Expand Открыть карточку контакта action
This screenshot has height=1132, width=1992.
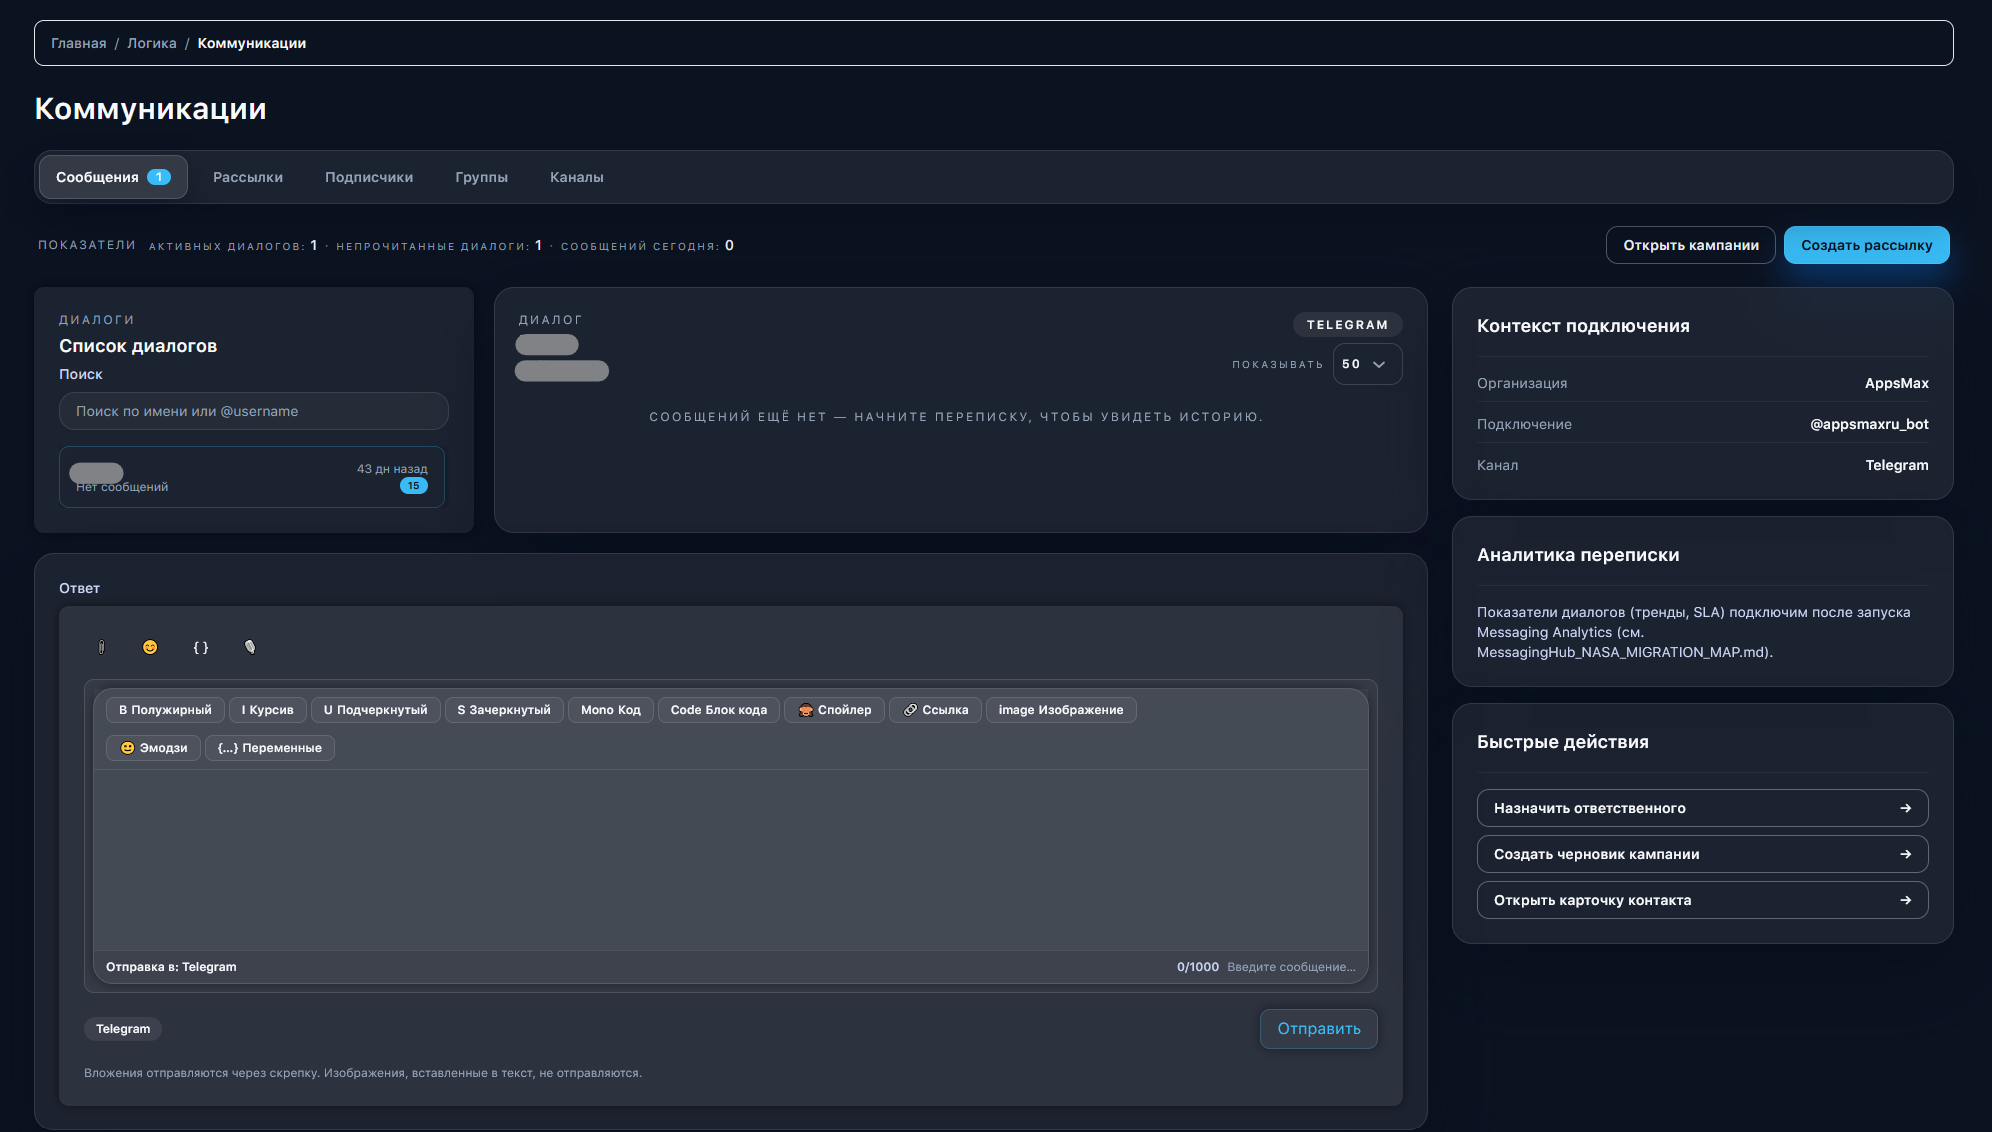click(x=1701, y=900)
